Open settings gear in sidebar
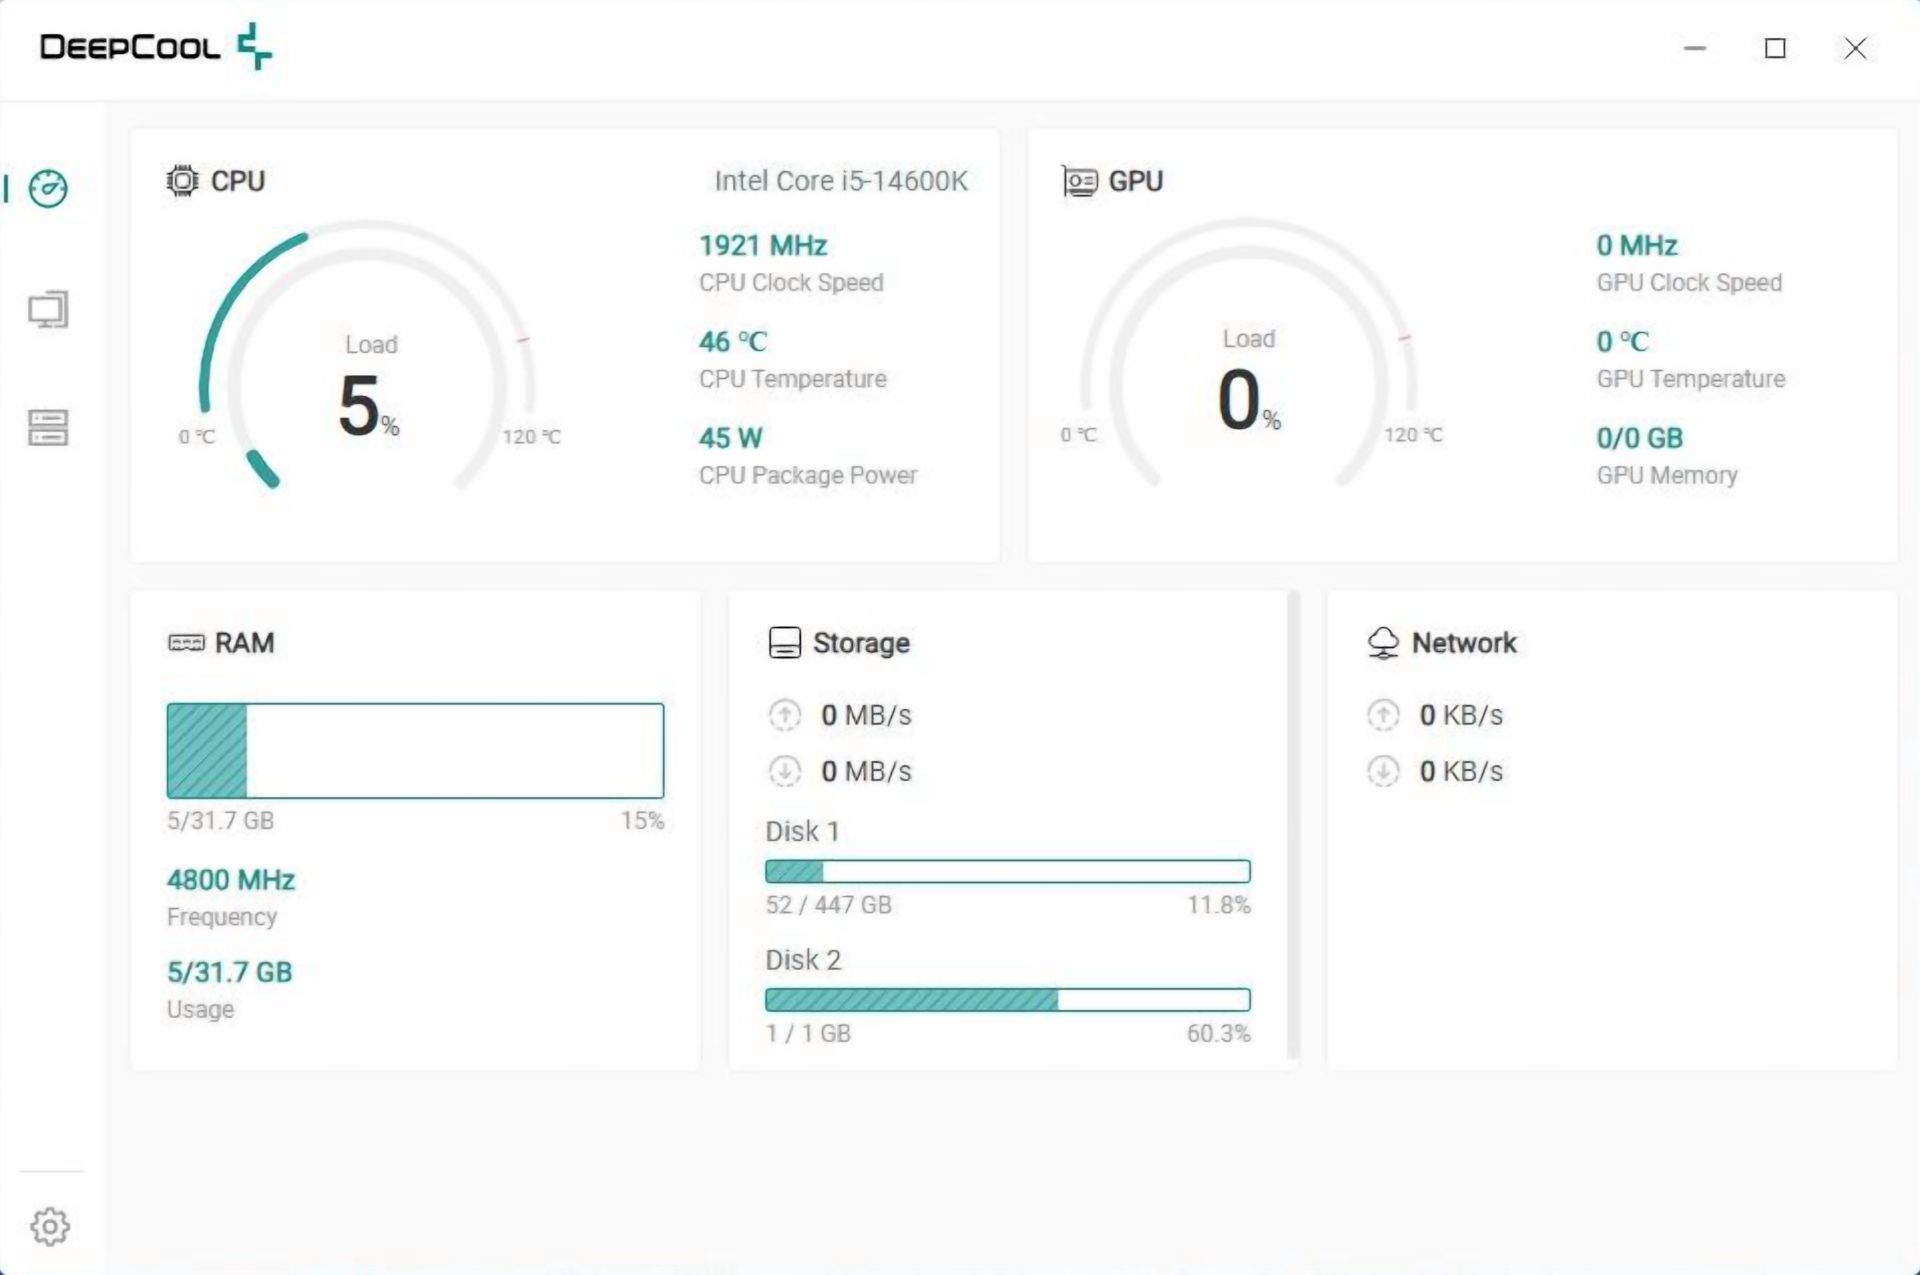 [50, 1226]
